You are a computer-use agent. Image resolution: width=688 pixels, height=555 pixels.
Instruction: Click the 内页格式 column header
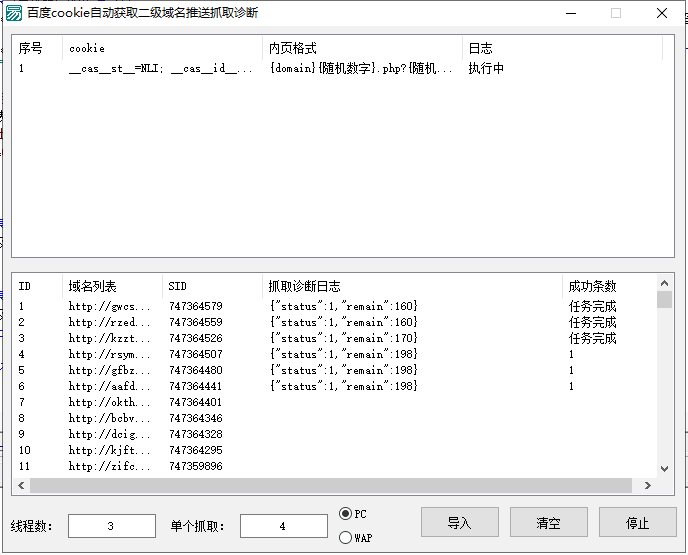362,48
